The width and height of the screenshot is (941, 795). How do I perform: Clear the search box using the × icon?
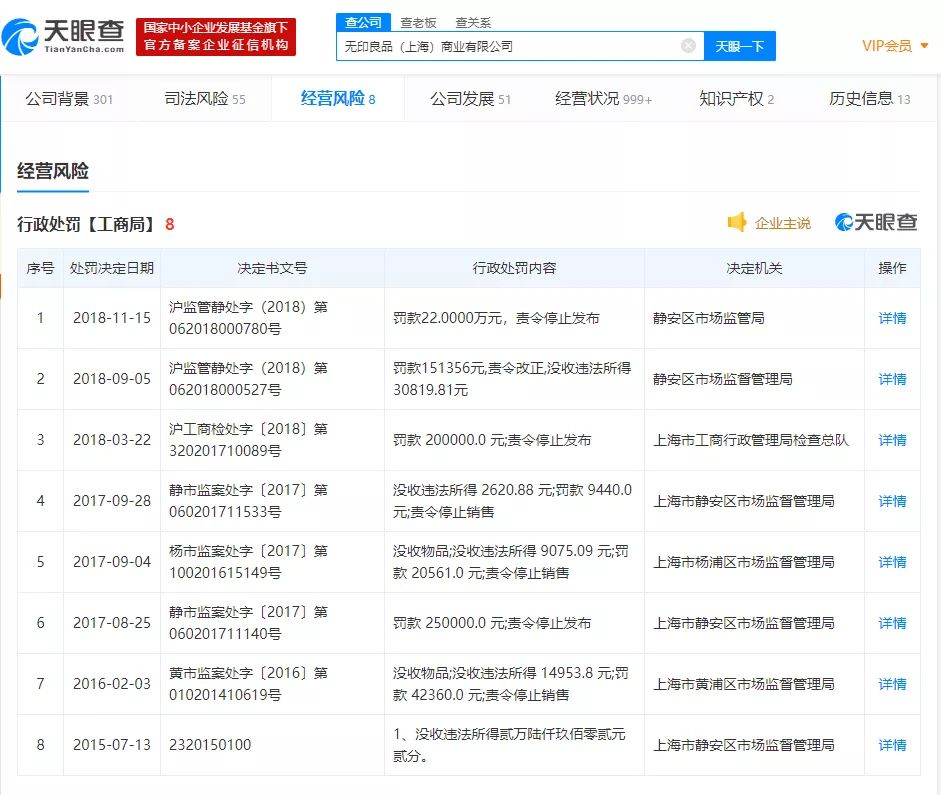686,45
